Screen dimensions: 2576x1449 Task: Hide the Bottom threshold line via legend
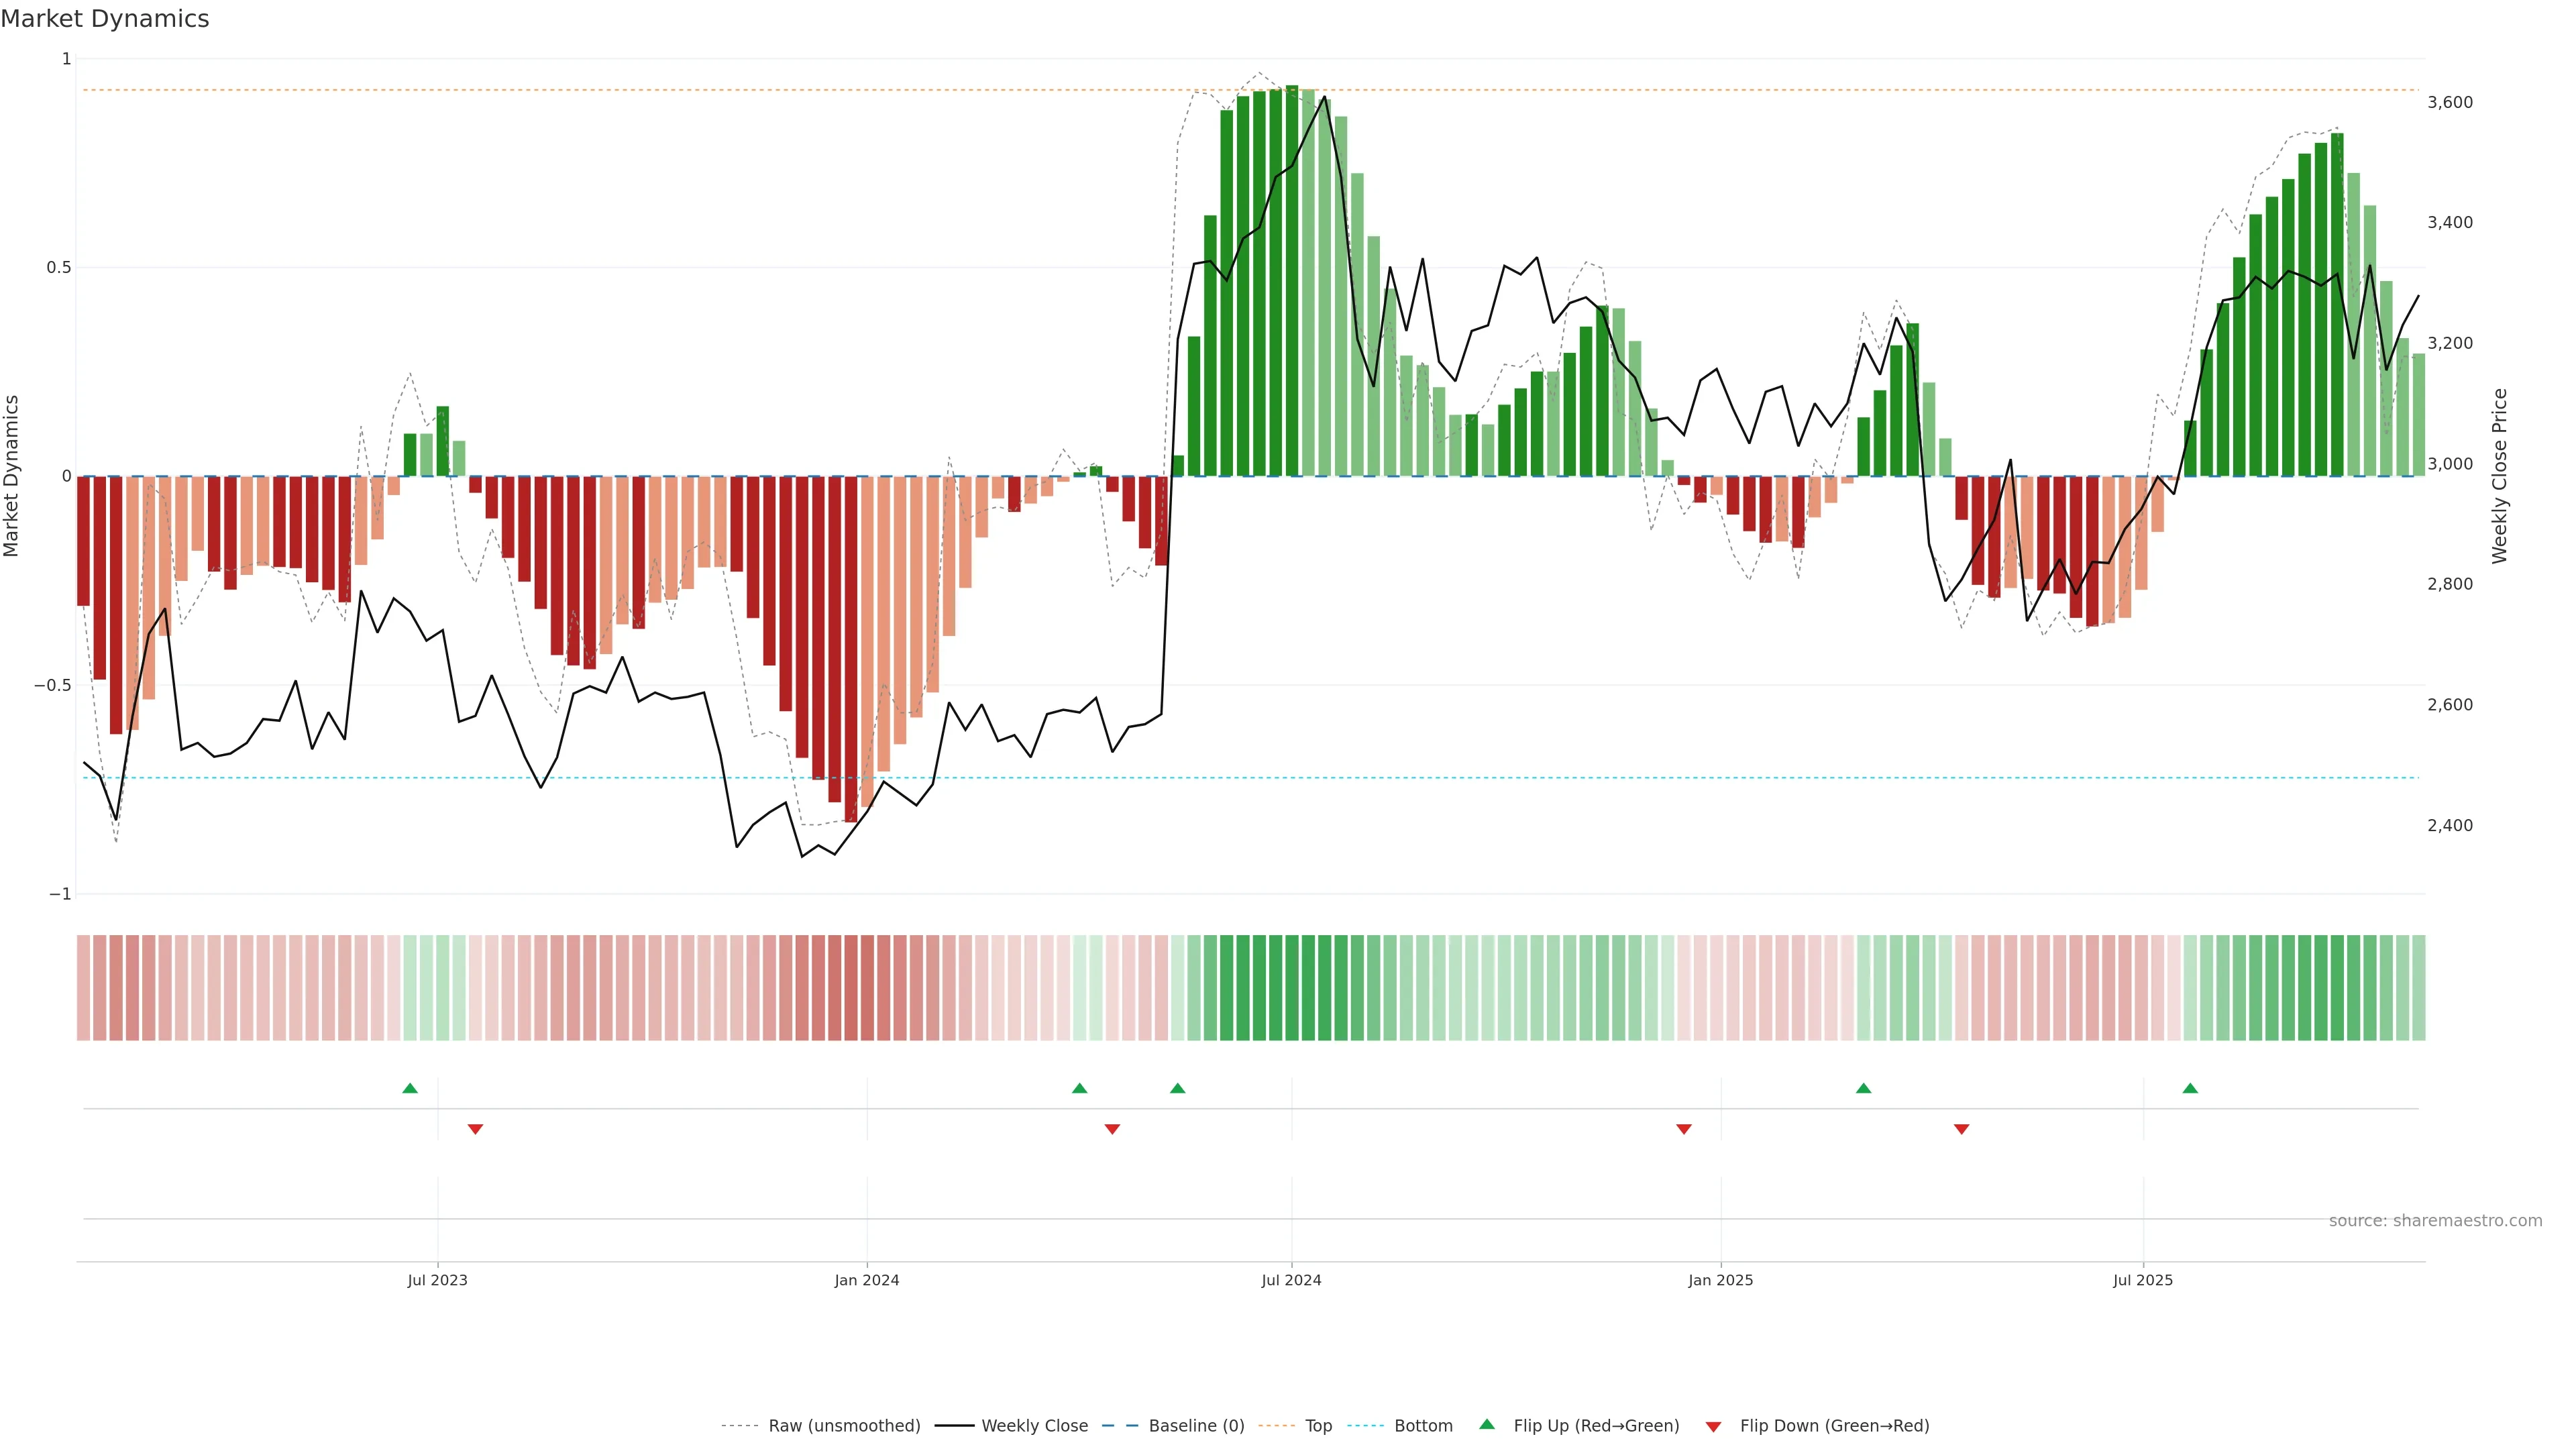pyautogui.click(x=1423, y=1426)
